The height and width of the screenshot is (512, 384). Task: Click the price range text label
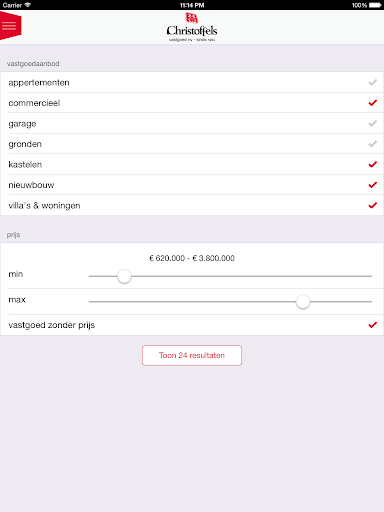click(192, 258)
